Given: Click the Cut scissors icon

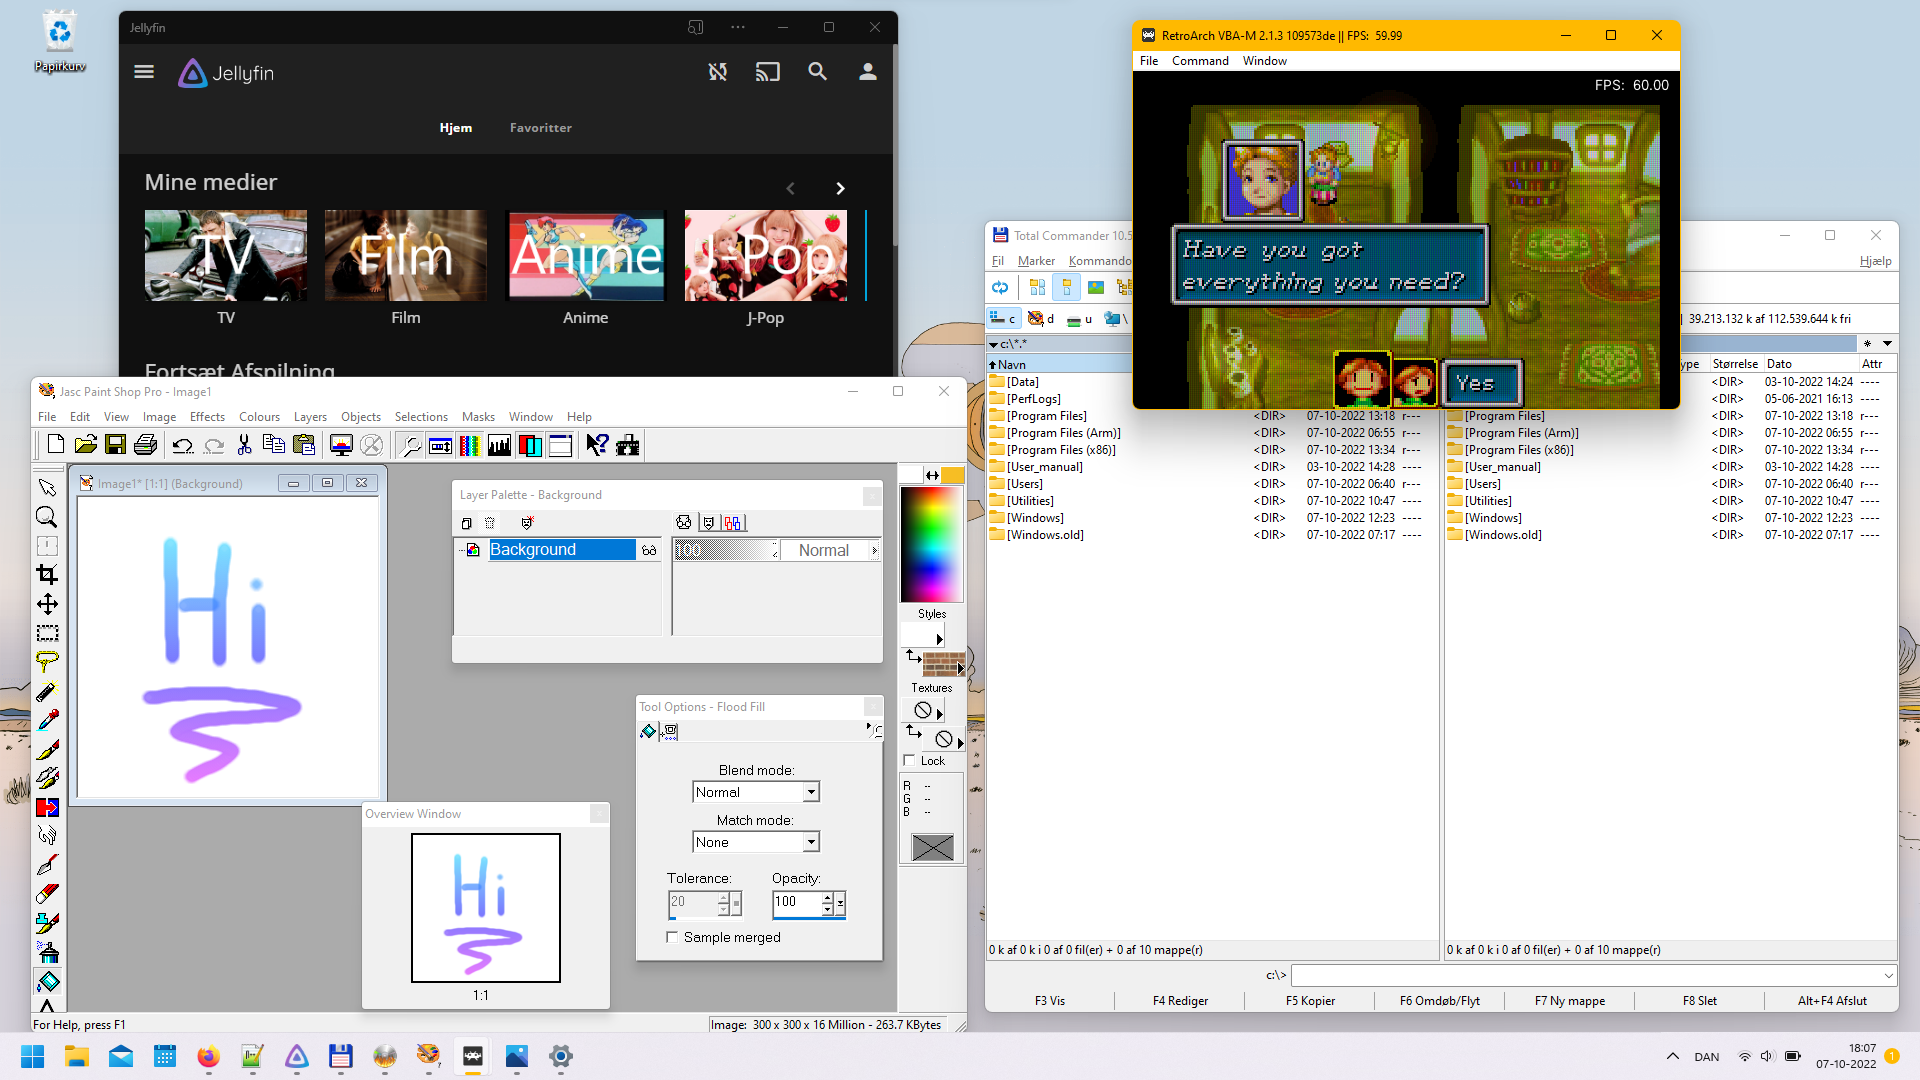Looking at the screenshot, I should click(244, 445).
